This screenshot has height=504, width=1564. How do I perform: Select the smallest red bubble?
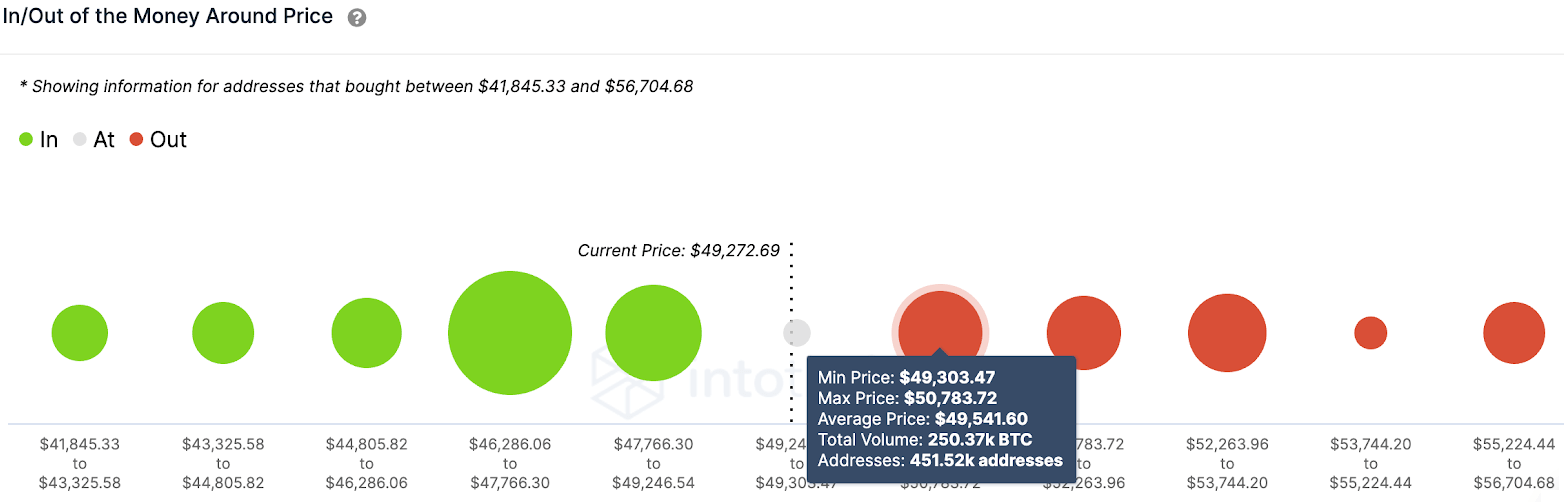click(1370, 333)
